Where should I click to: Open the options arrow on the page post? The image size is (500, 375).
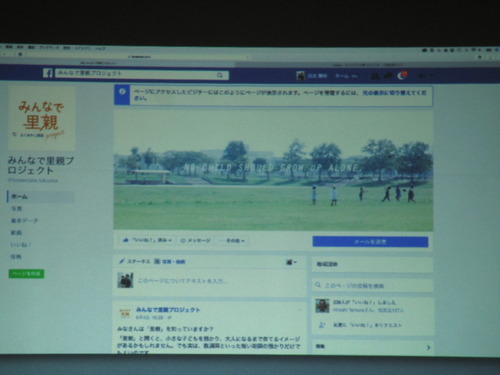pos(299,310)
